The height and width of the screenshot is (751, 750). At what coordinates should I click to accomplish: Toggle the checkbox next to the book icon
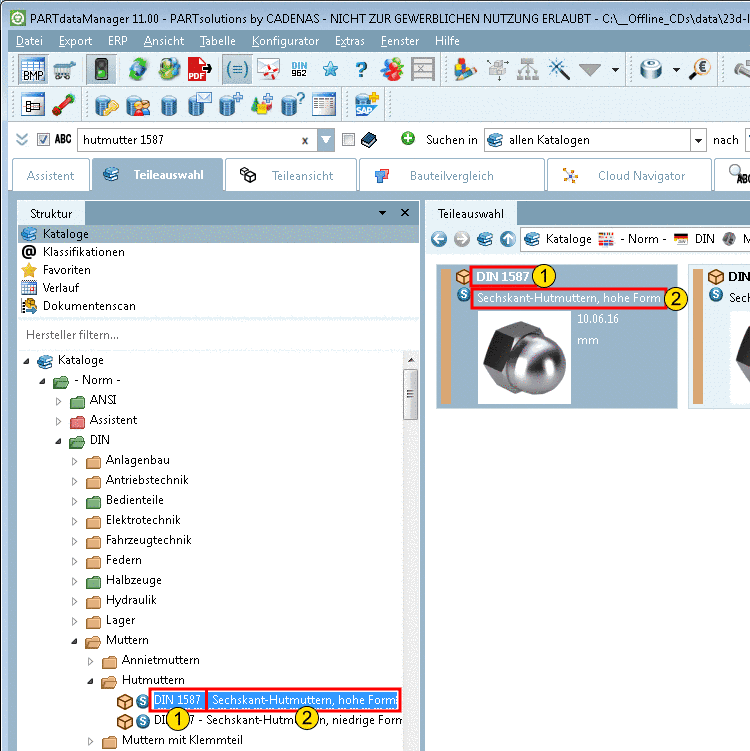(x=348, y=140)
